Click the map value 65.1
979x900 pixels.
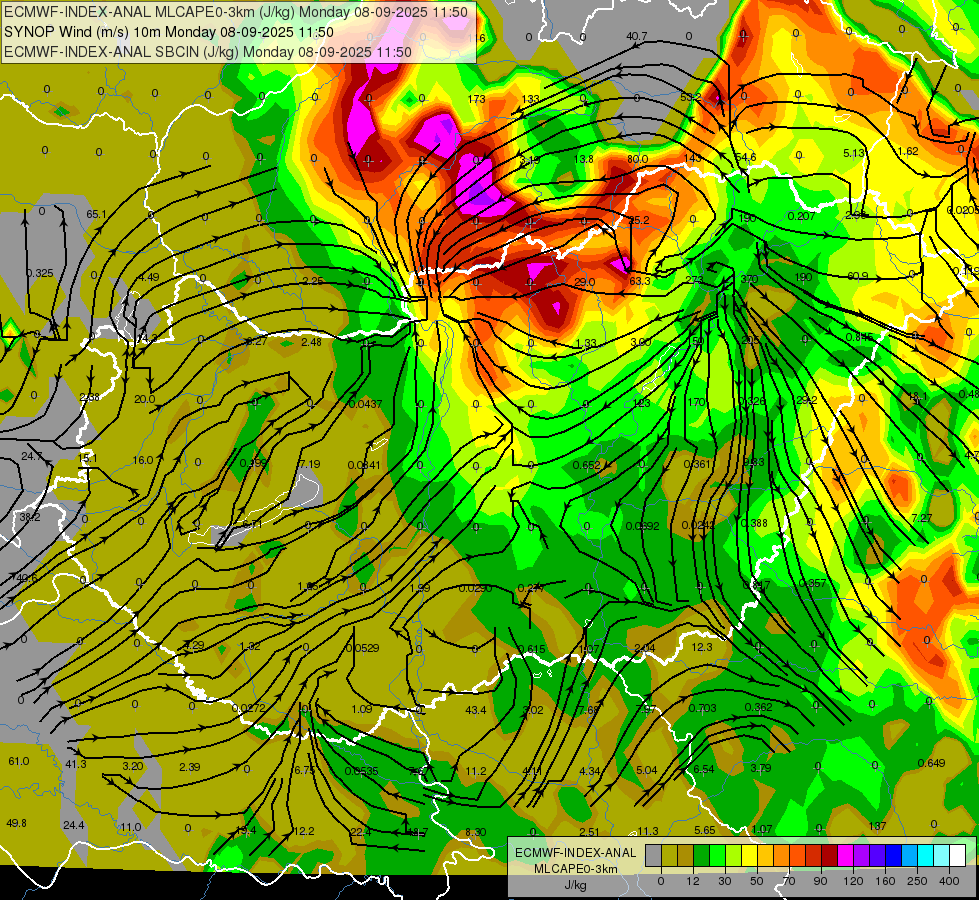pos(96,214)
